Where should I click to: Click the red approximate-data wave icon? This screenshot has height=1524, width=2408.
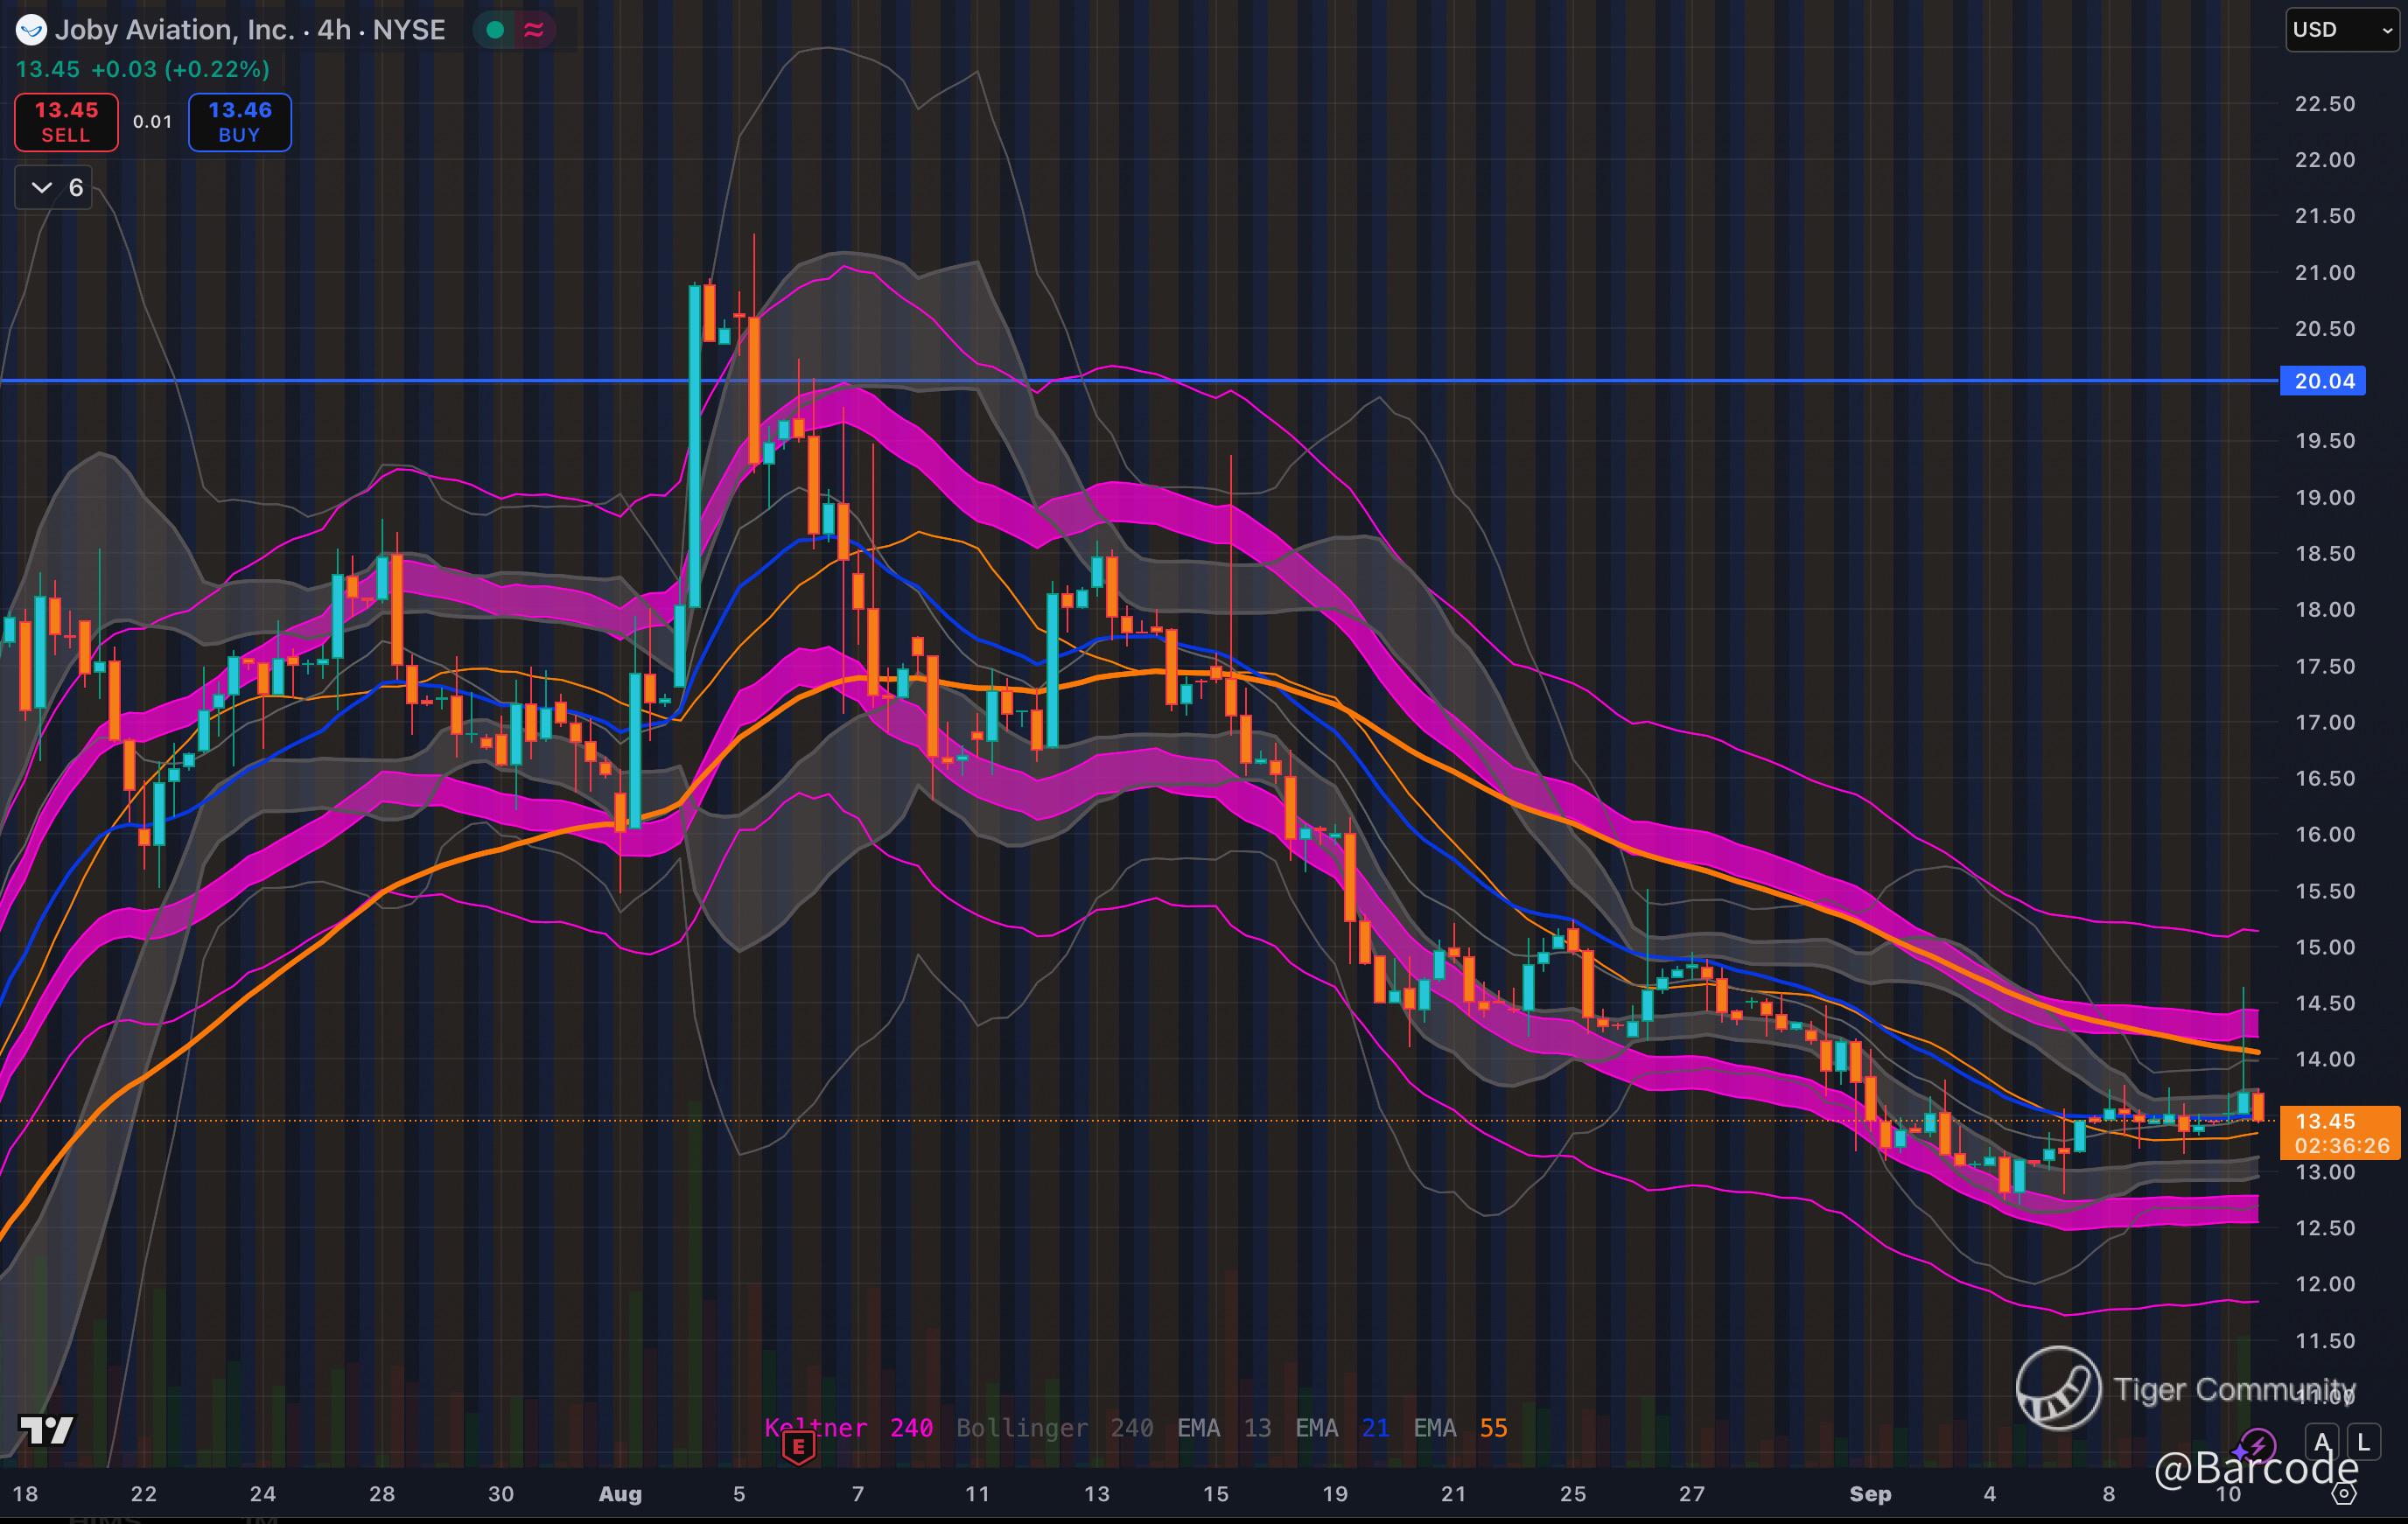(534, 30)
